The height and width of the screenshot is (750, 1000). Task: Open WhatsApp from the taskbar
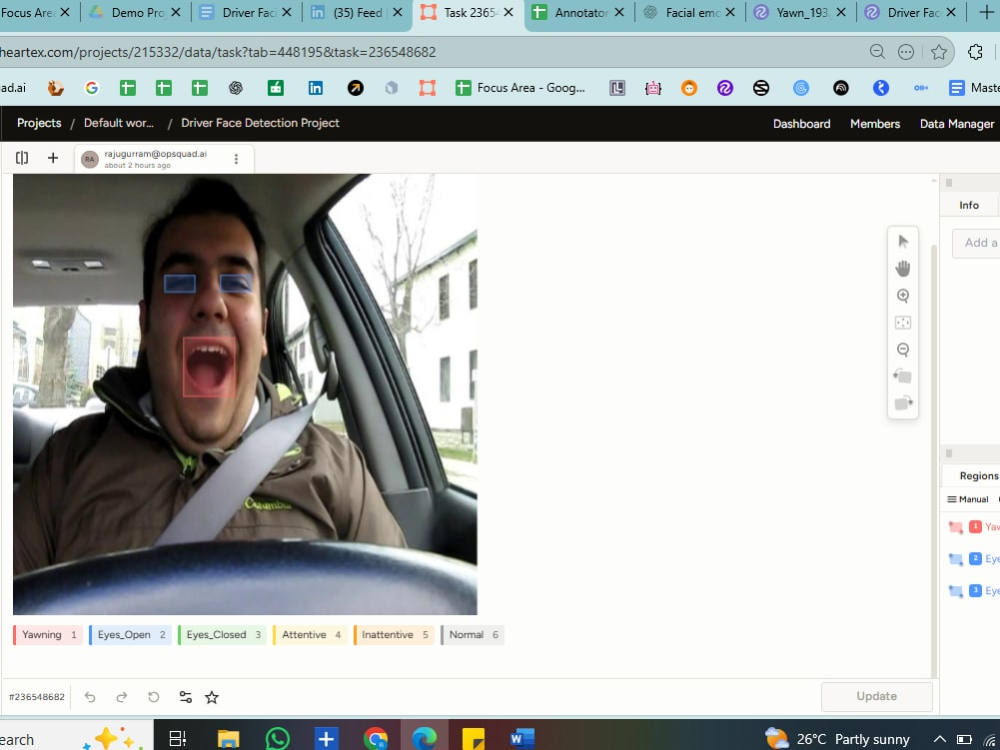point(277,739)
